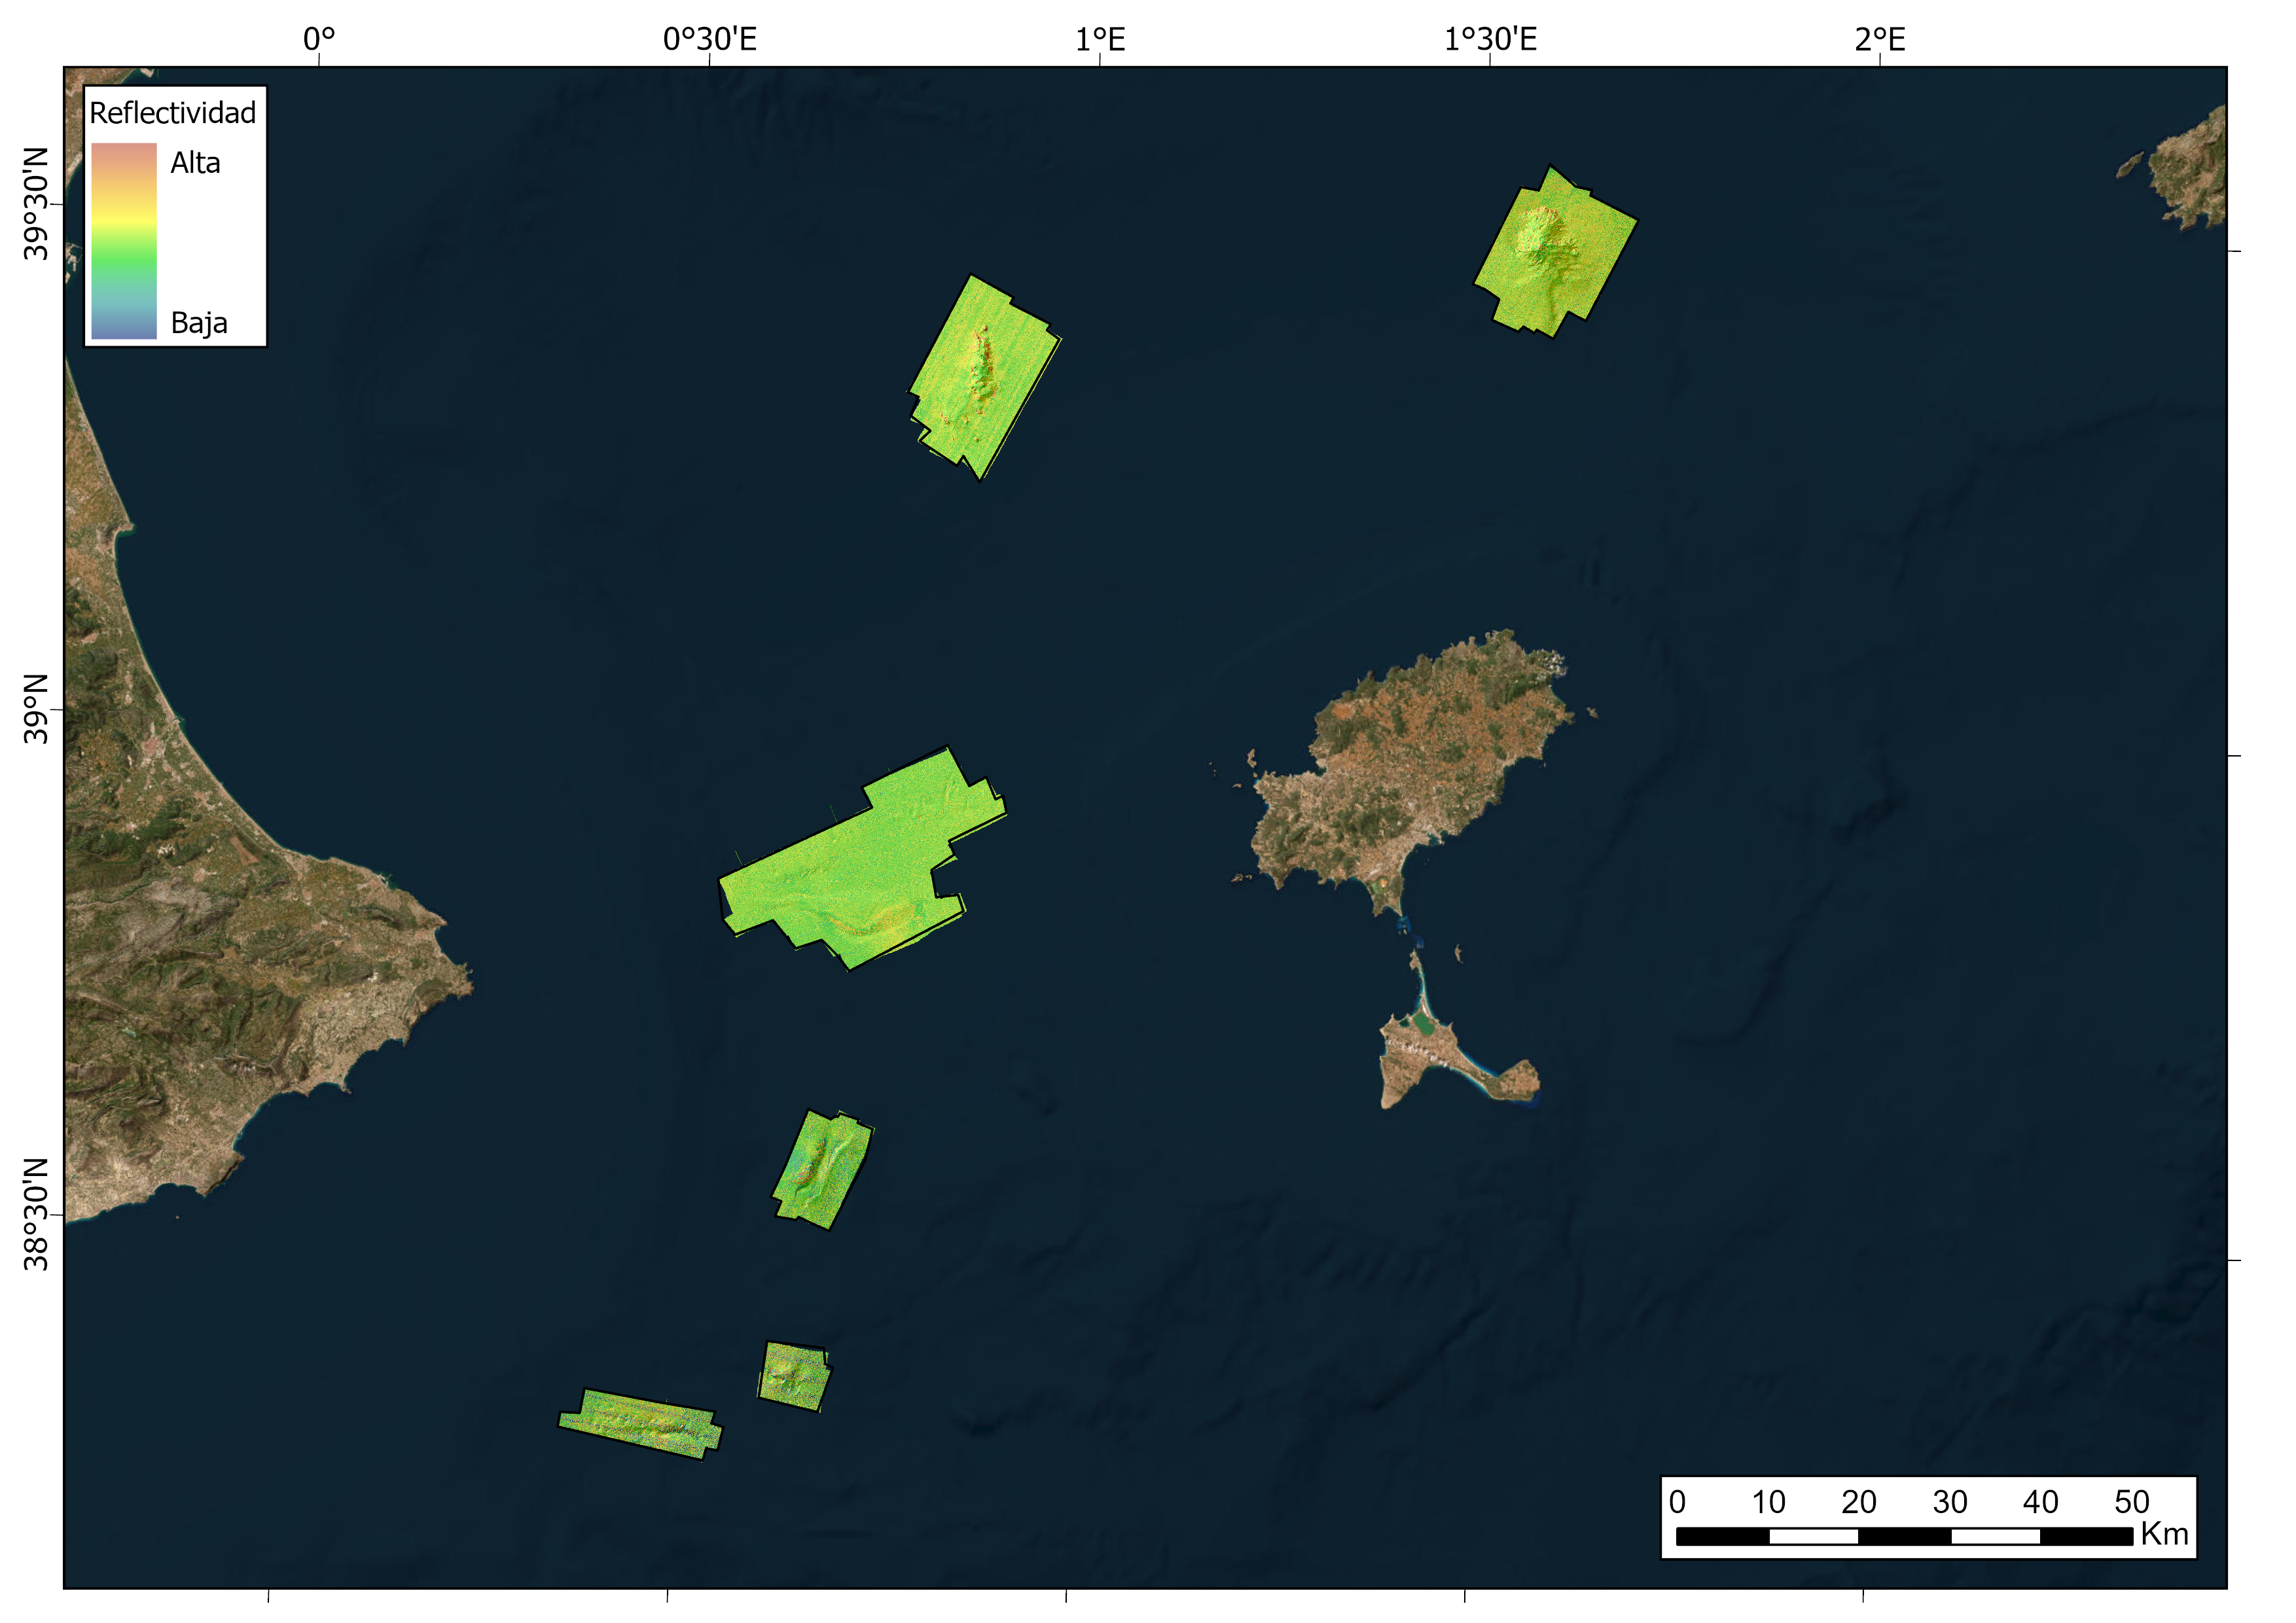2296x1623 pixels.
Task: Click the northeastern seamount reflectivity patch
Action: (x=1555, y=251)
